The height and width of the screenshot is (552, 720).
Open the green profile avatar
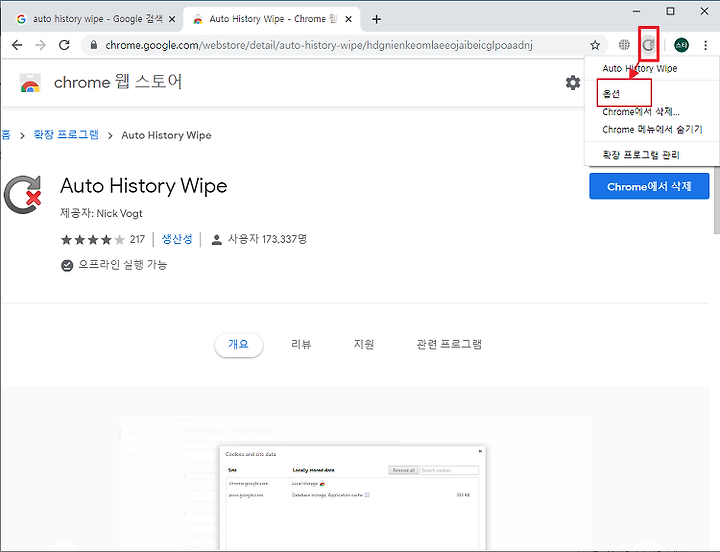(681, 45)
